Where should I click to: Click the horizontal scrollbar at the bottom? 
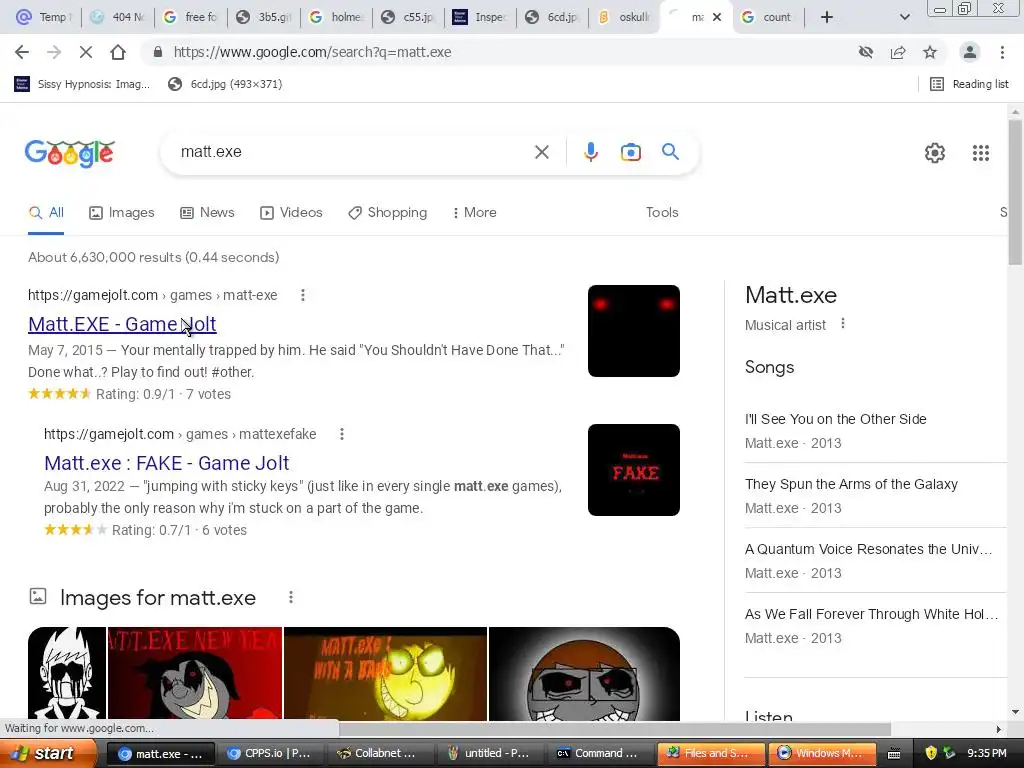(614, 728)
